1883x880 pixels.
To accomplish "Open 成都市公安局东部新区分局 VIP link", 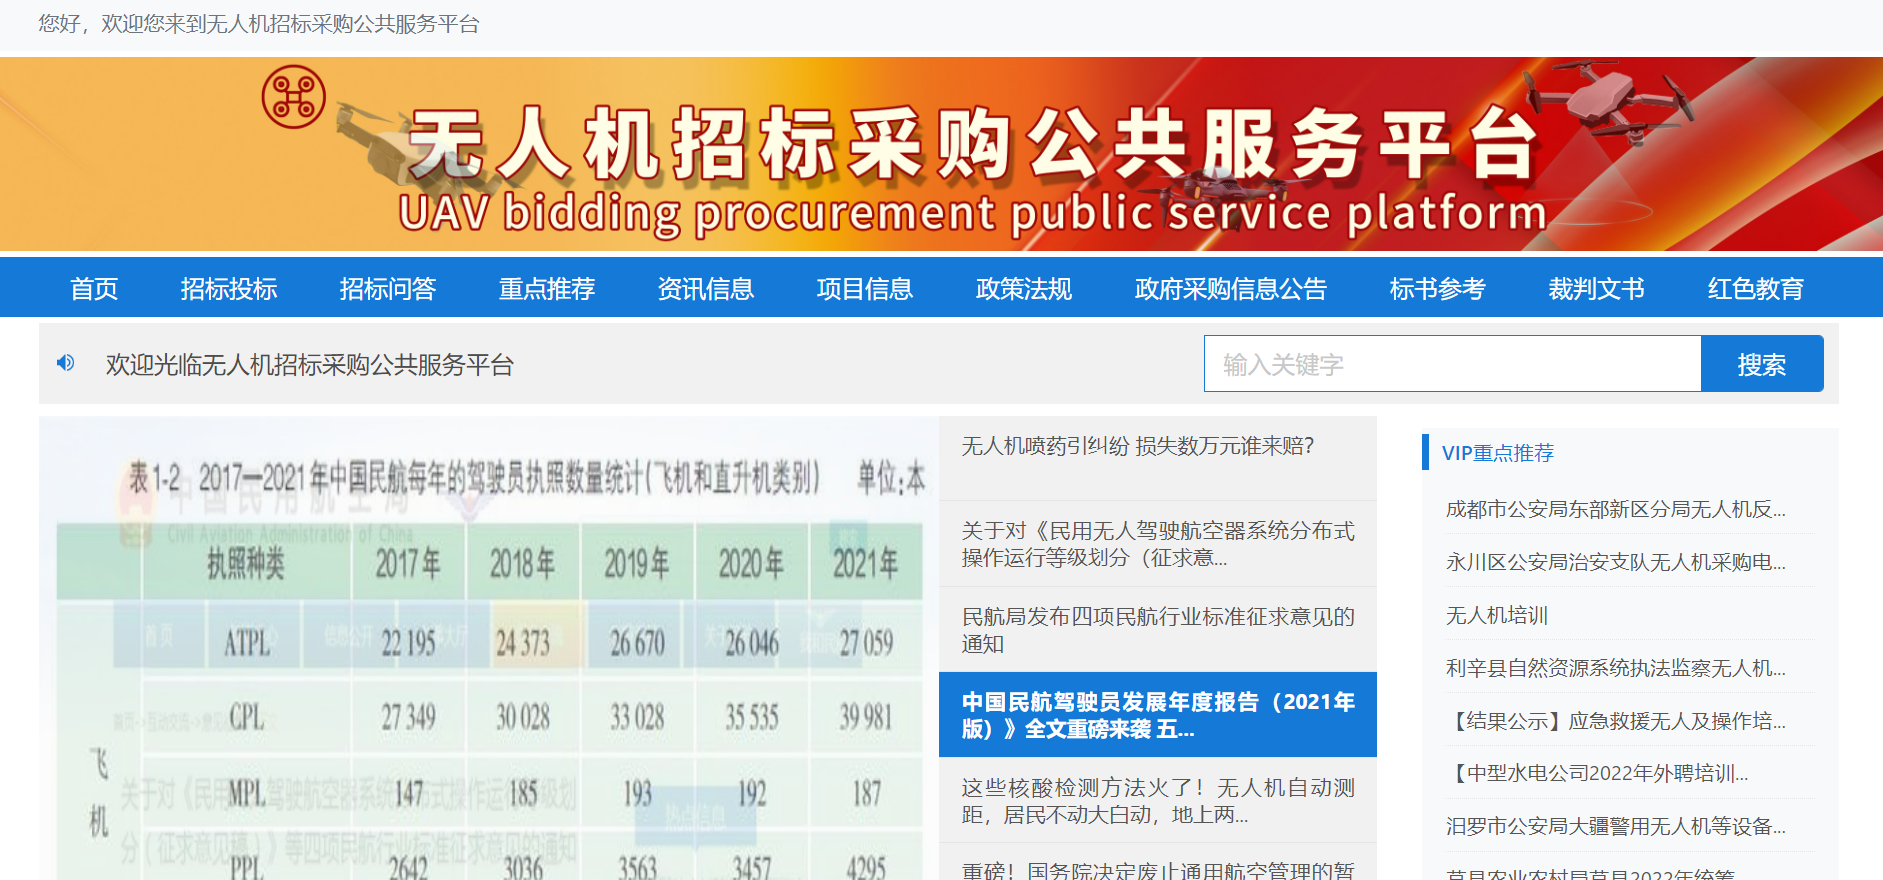I will (1615, 509).
